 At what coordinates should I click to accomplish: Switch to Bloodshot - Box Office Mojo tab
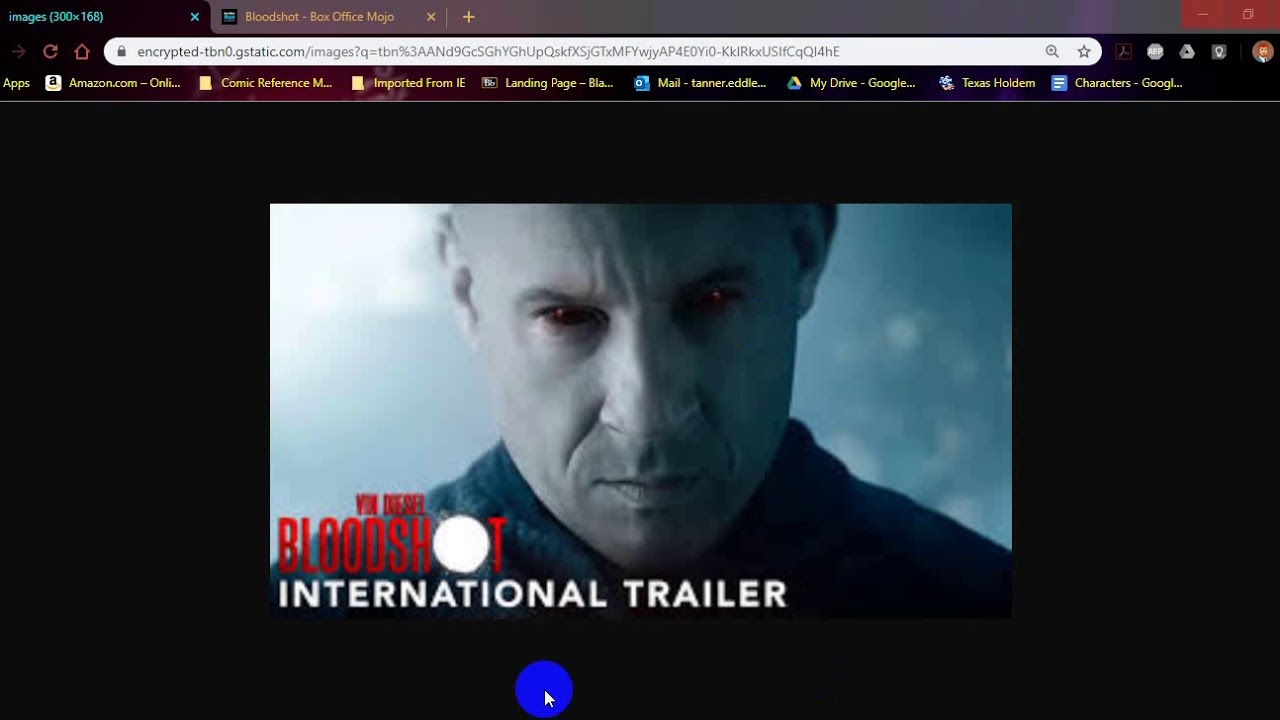click(x=319, y=17)
